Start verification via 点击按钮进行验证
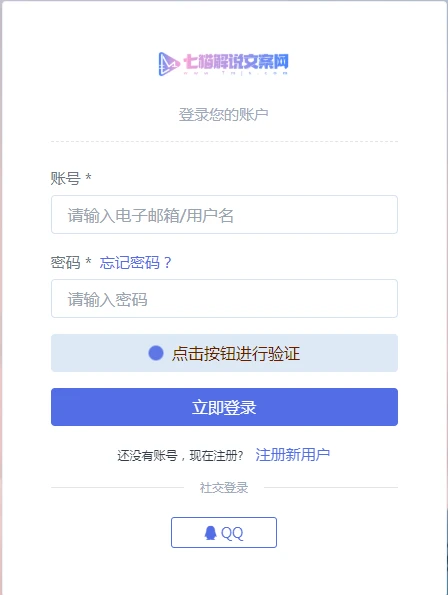This screenshot has width=448, height=595. 224,353
